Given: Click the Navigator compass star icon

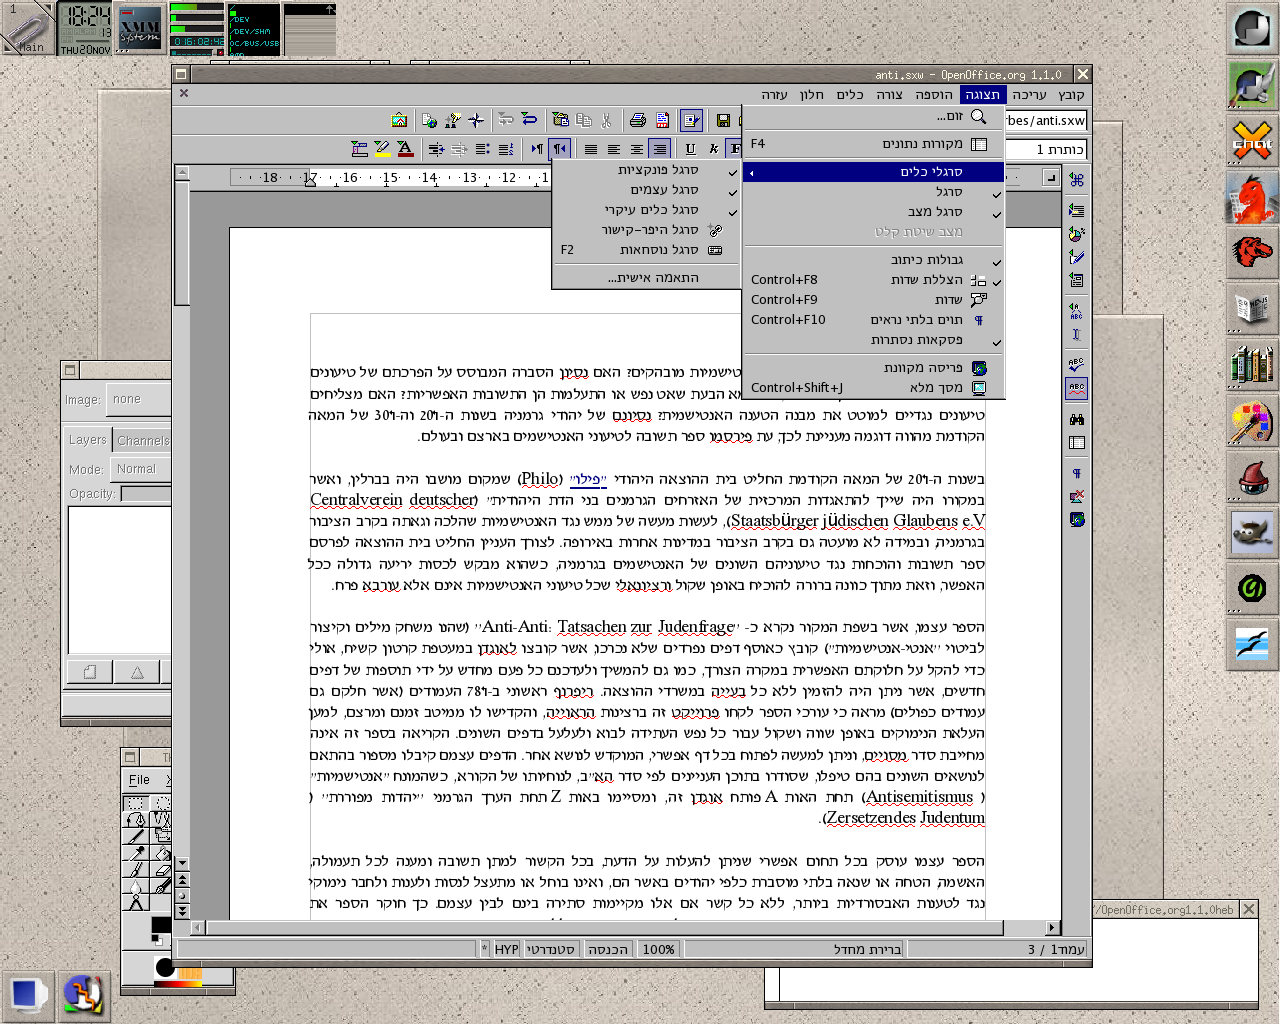Looking at the screenshot, I should pyautogui.click(x=476, y=121).
